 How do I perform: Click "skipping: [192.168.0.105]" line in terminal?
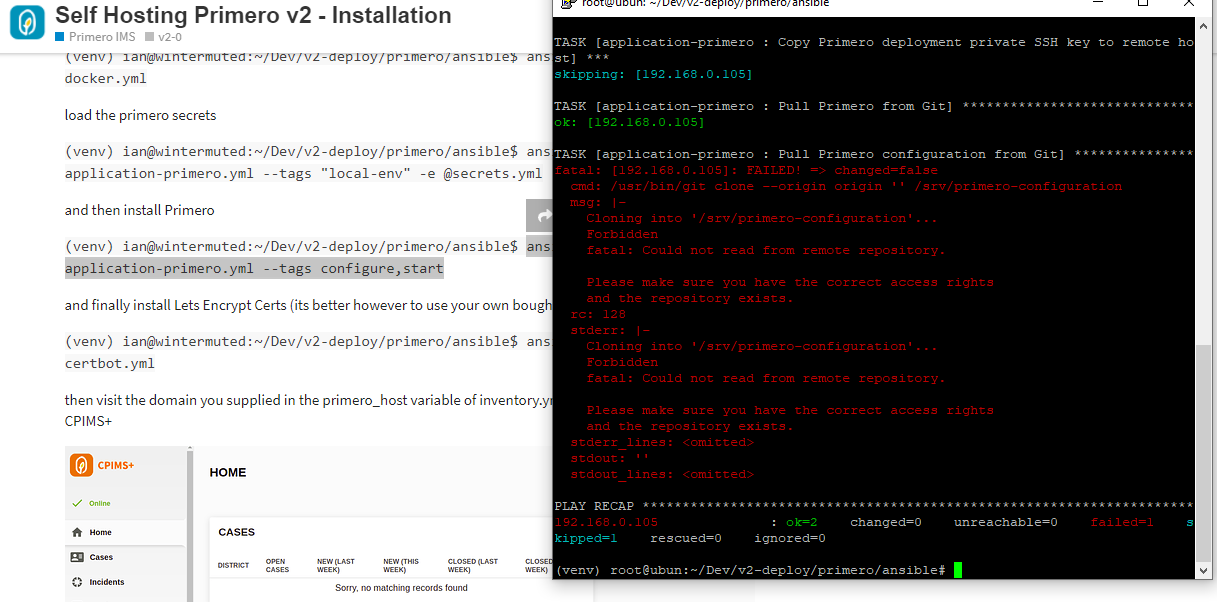point(653,74)
